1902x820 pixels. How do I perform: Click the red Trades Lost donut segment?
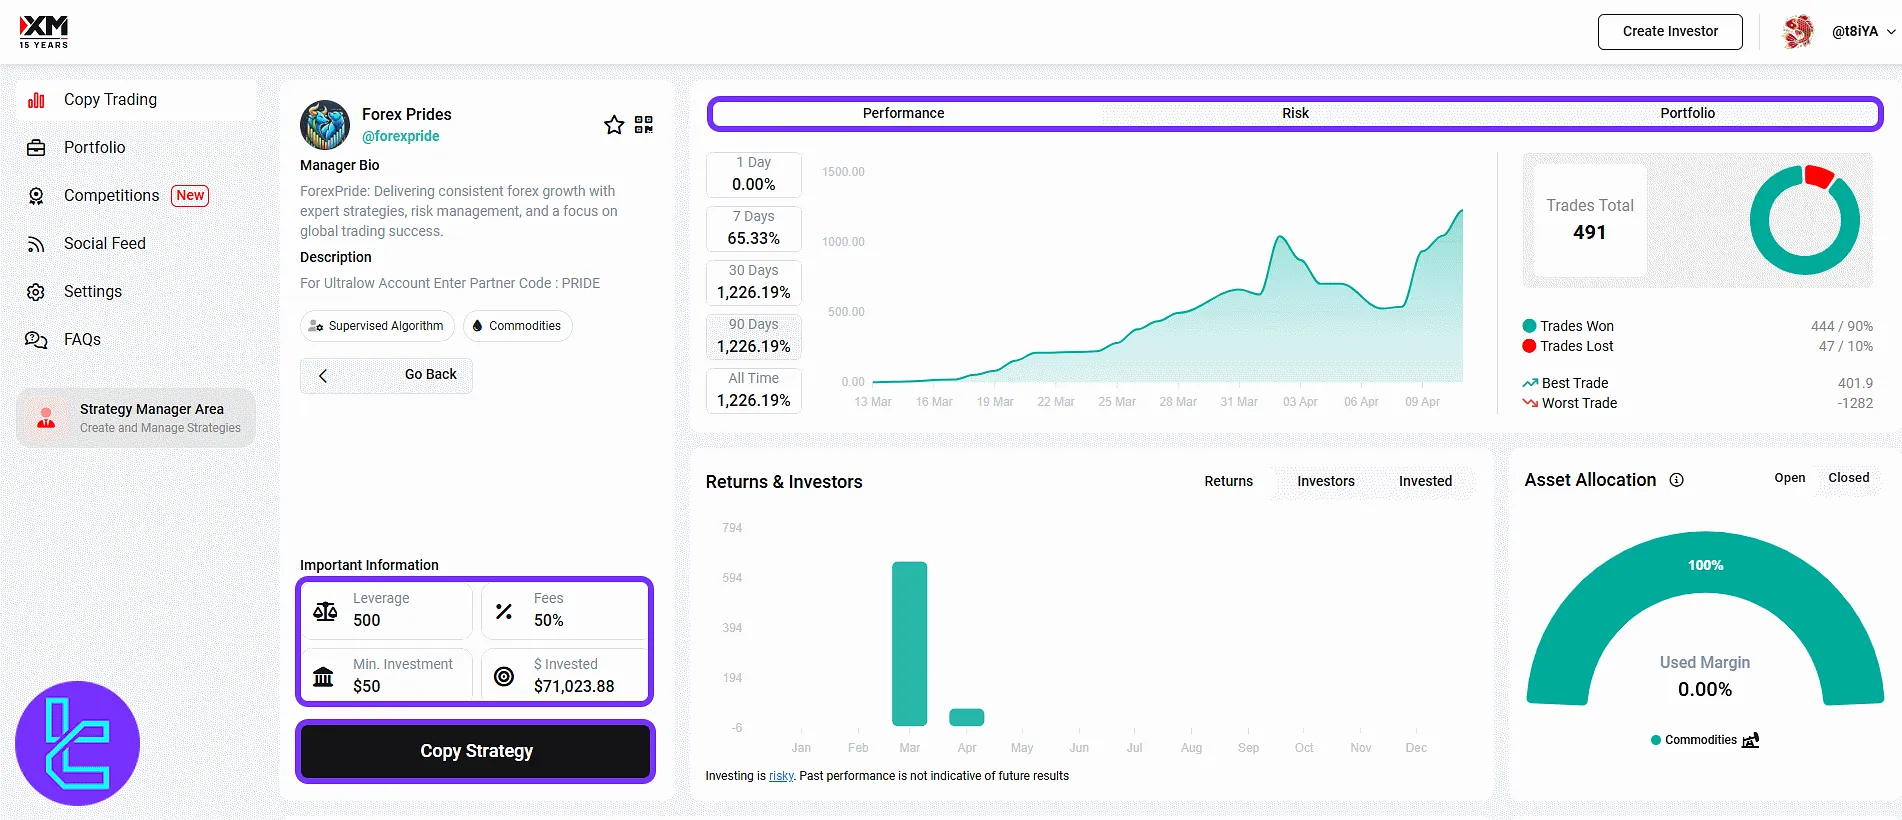click(x=1819, y=176)
